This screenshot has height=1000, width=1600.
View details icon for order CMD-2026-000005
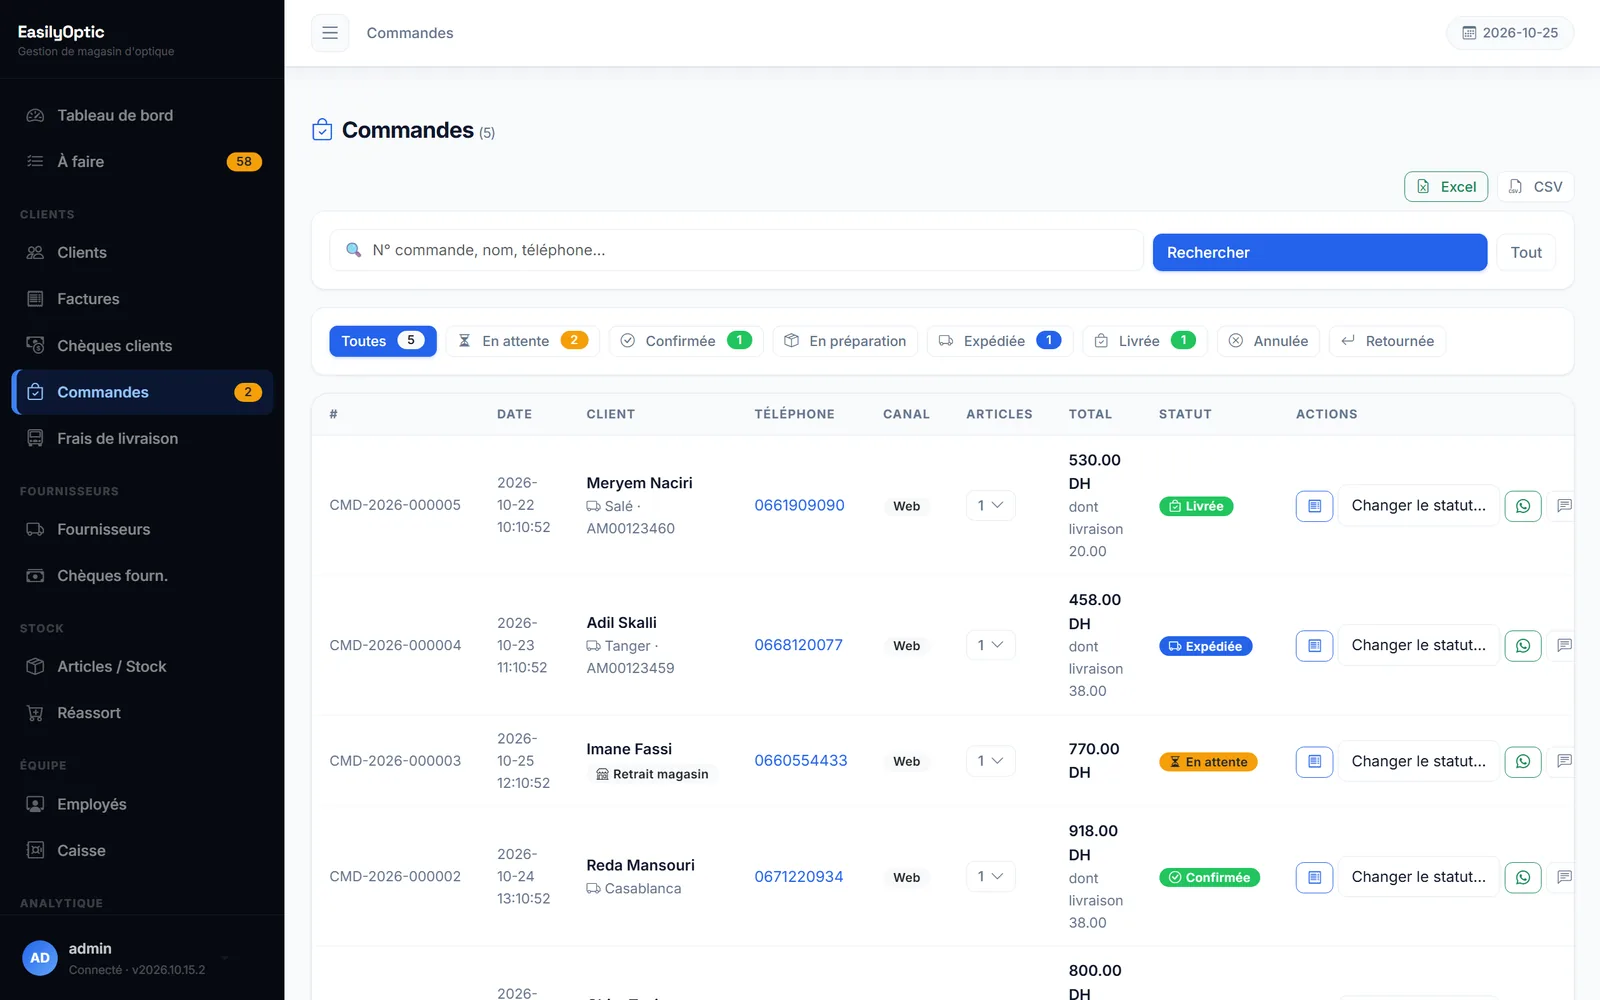point(1315,506)
